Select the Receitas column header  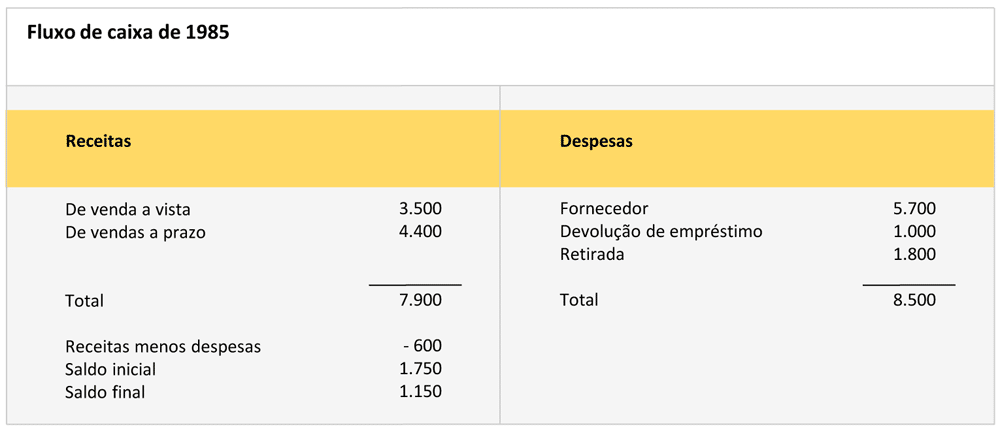(98, 141)
